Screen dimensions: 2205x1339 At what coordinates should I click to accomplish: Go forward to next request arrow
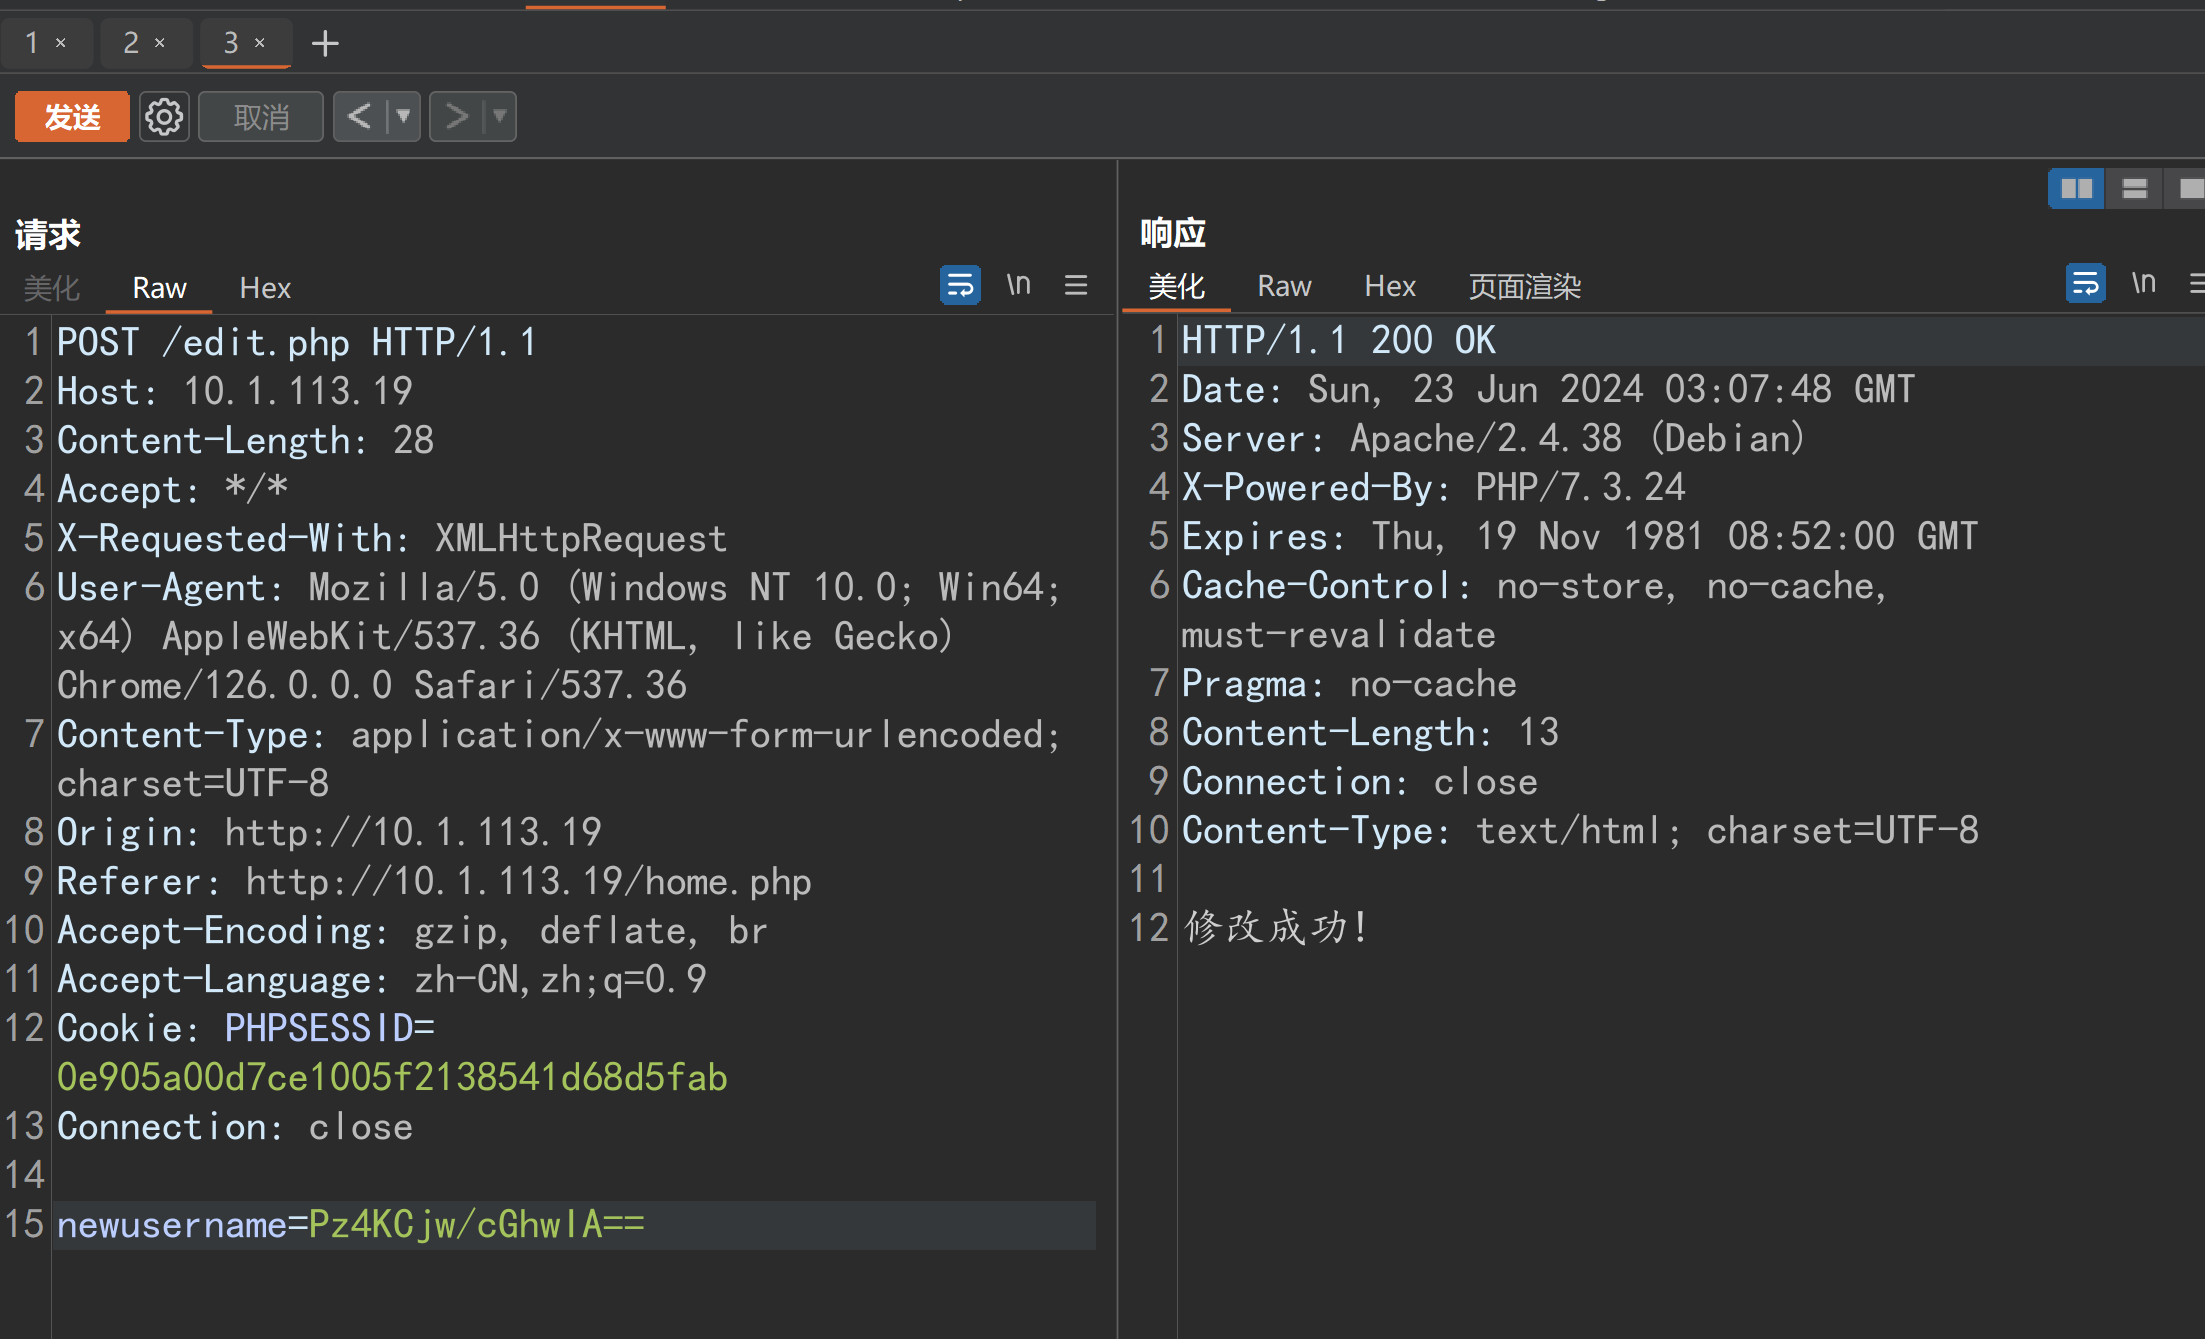(x=456, y=117)
